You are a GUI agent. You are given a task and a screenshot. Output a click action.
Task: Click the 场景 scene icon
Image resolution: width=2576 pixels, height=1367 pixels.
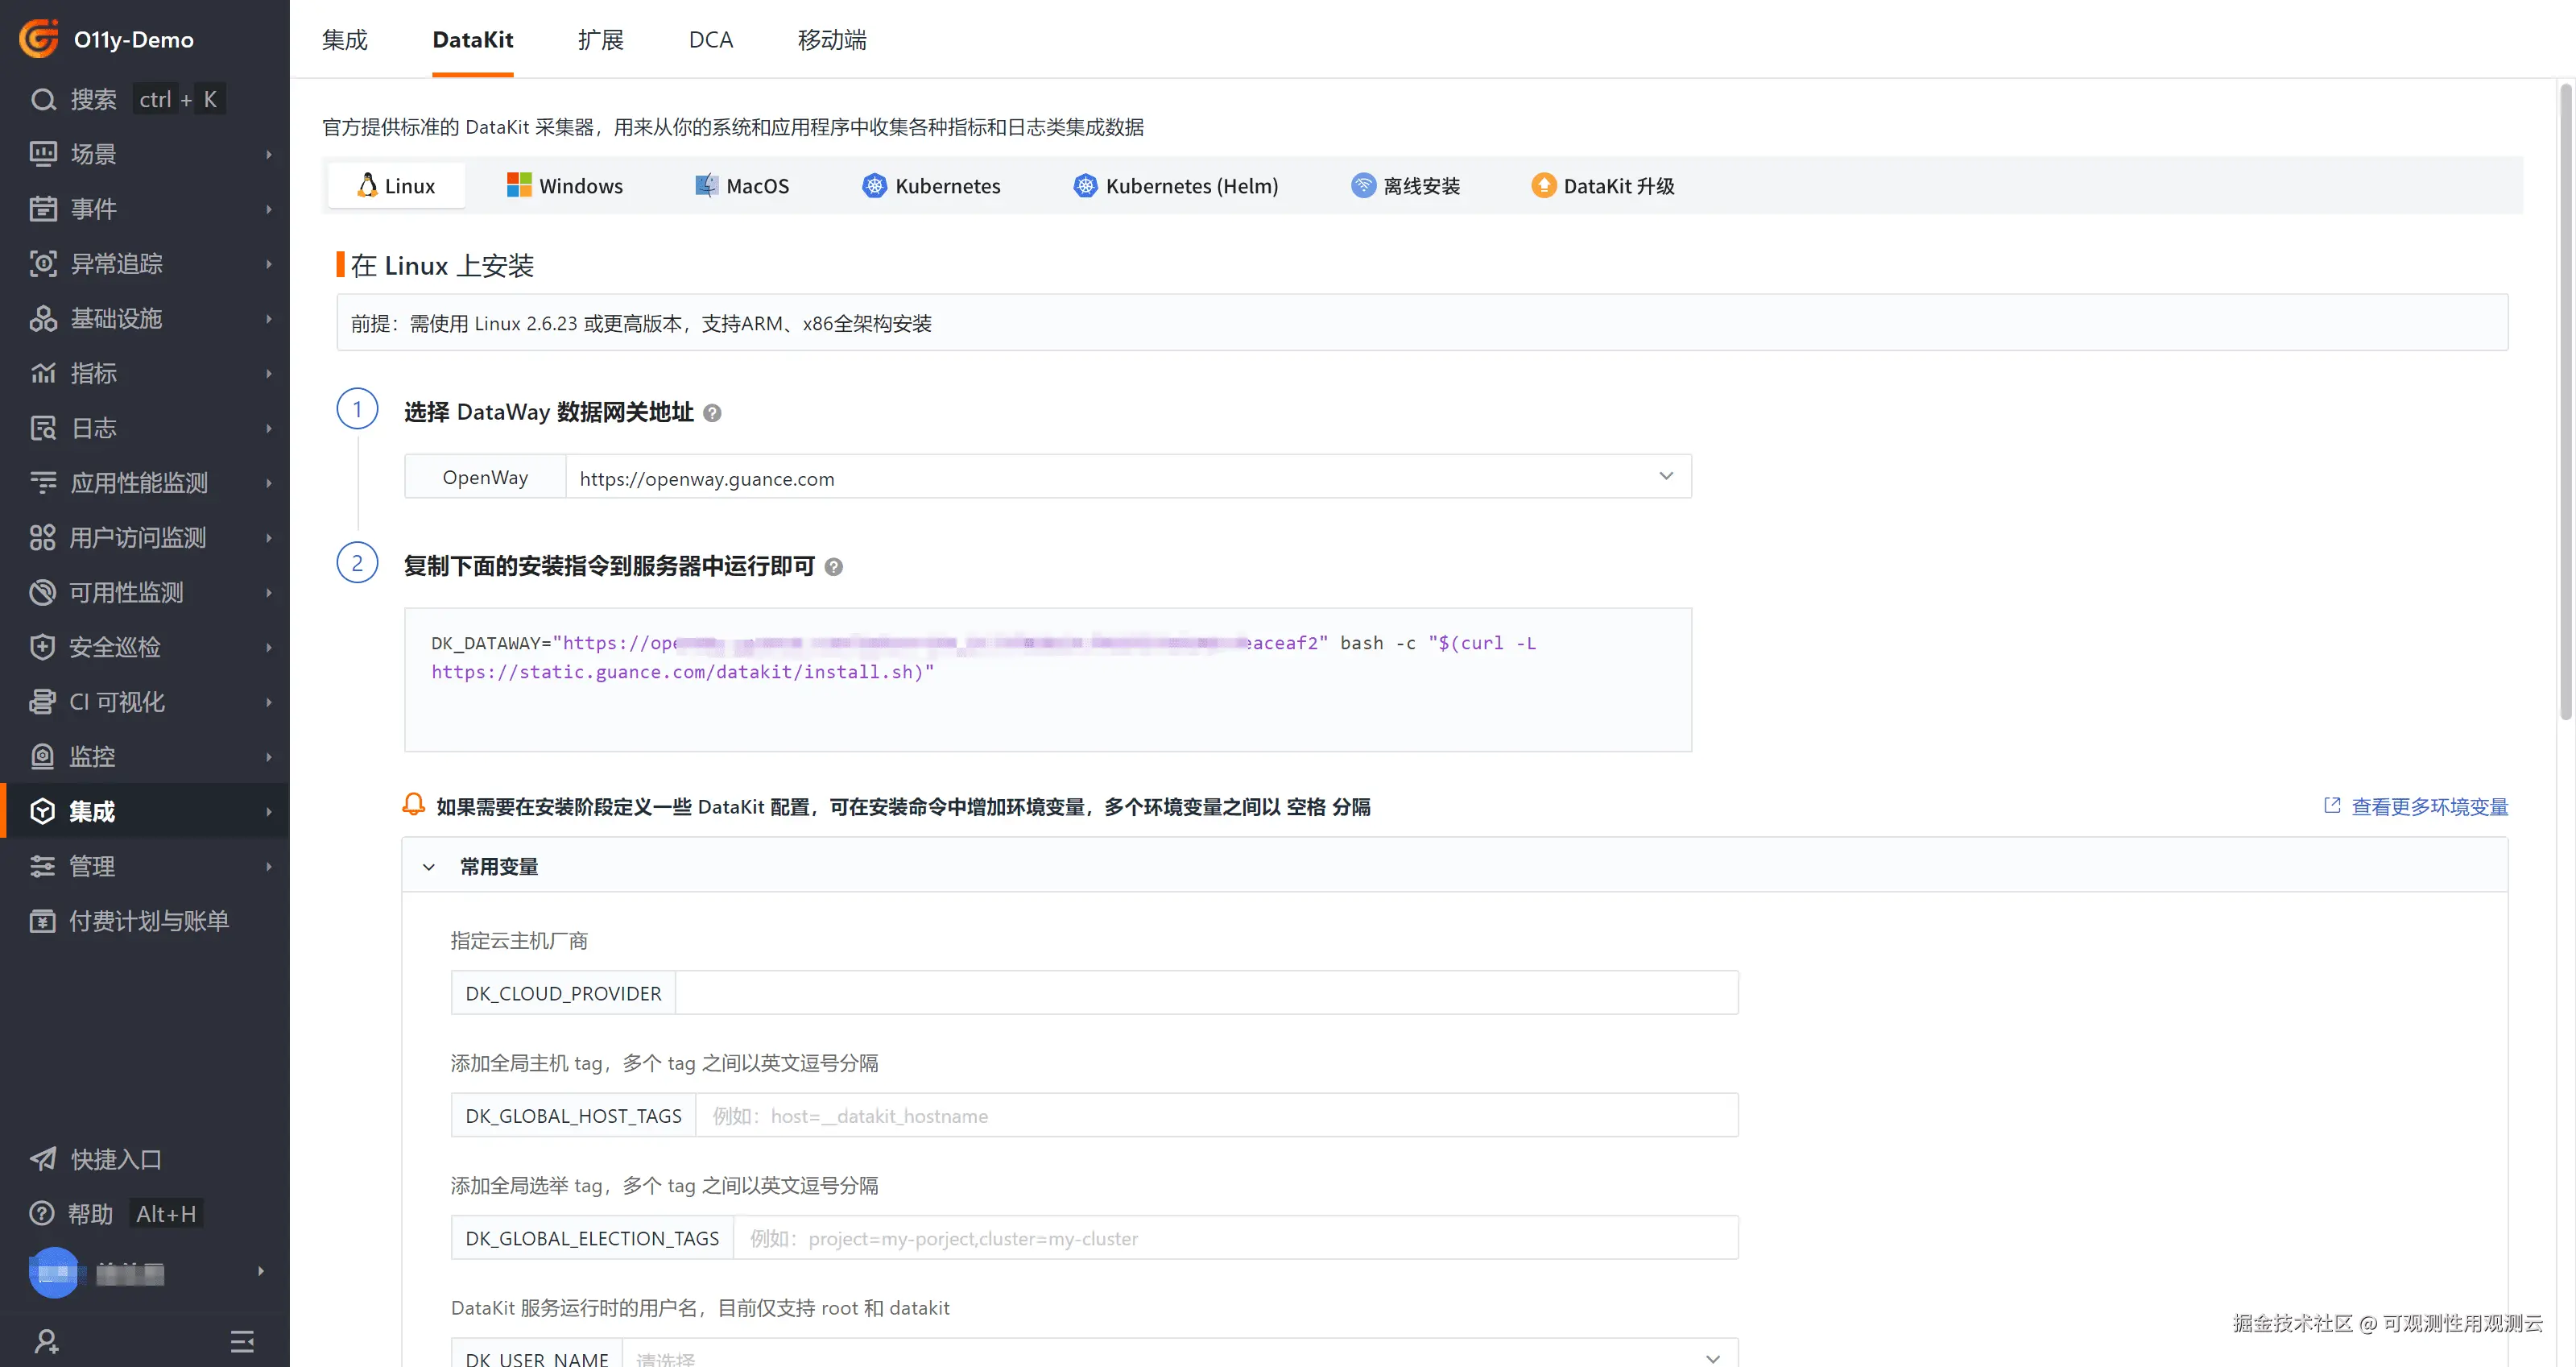[43, 154]
